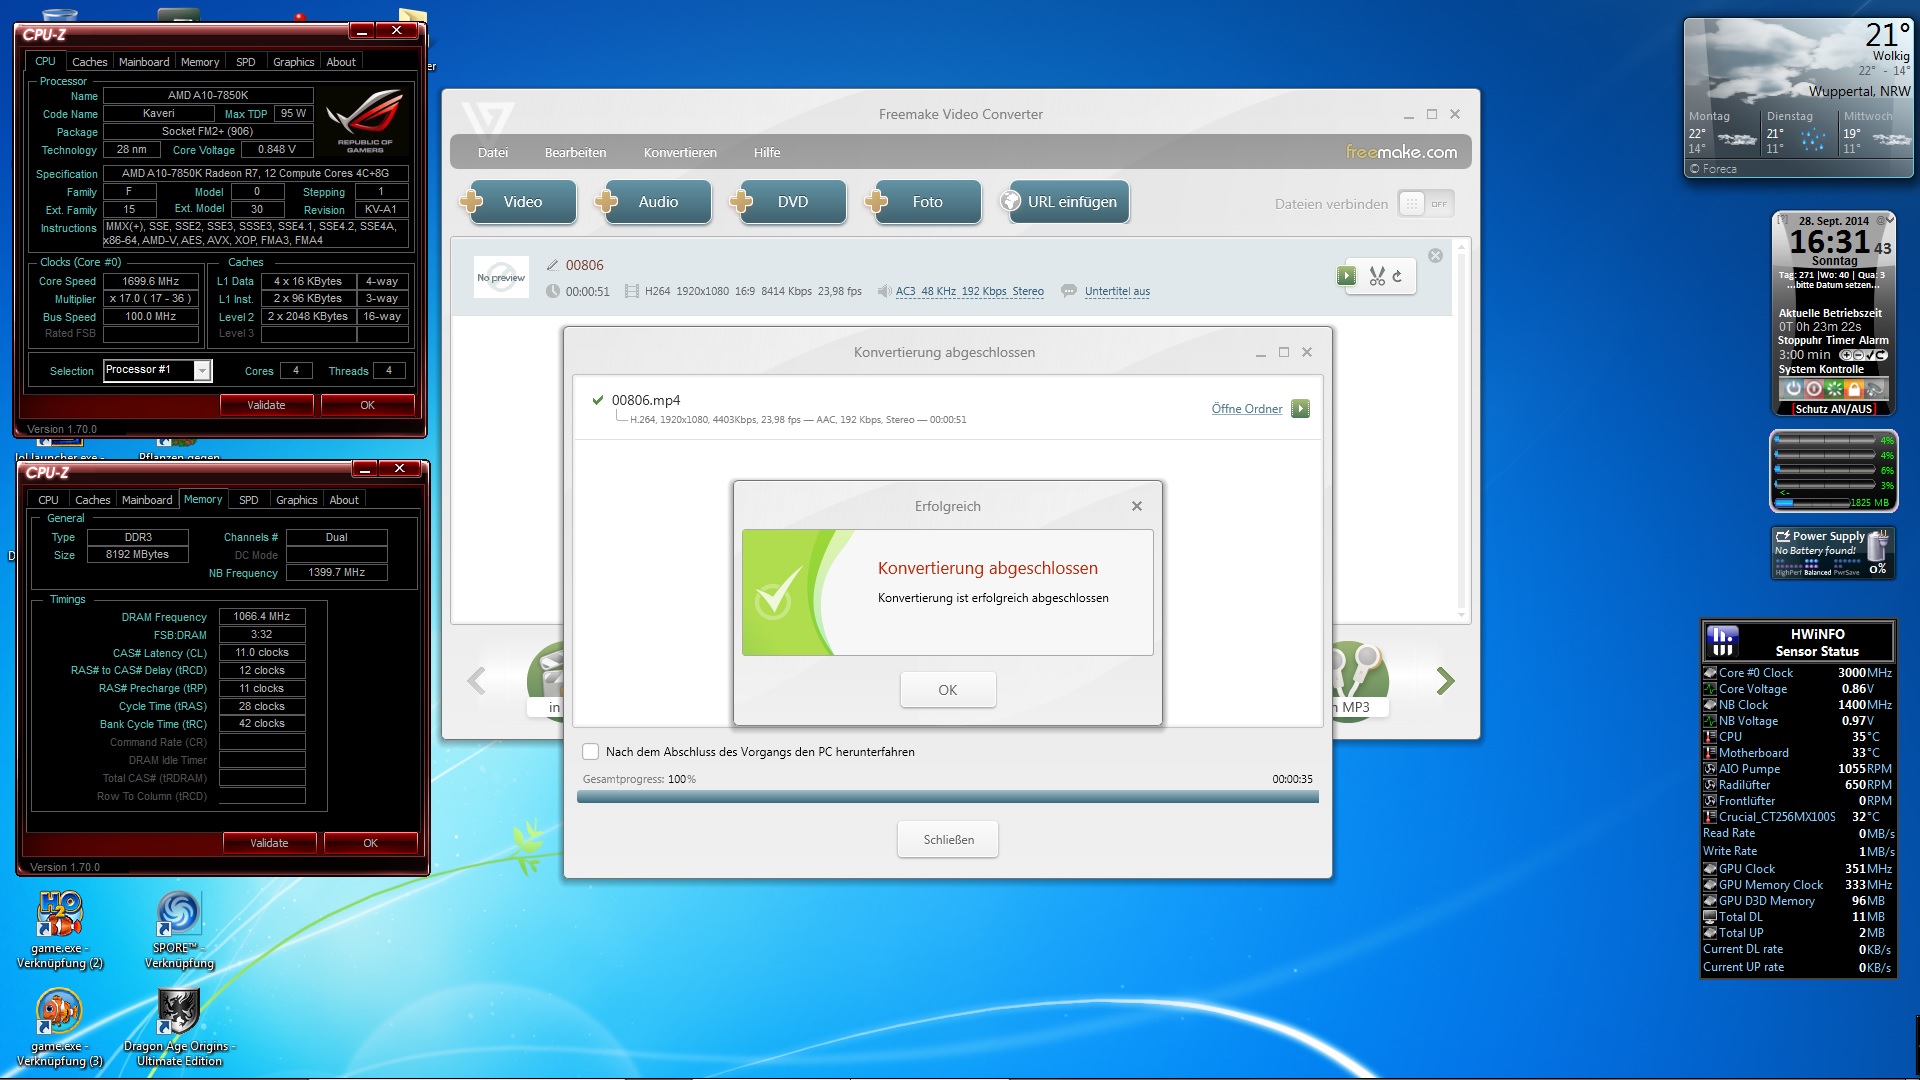Image resolution: width=1920 pixels, height=1080 pixels.
Task: Open the Untertitel aus subtitle dropdown
Action: point(1116,292)
